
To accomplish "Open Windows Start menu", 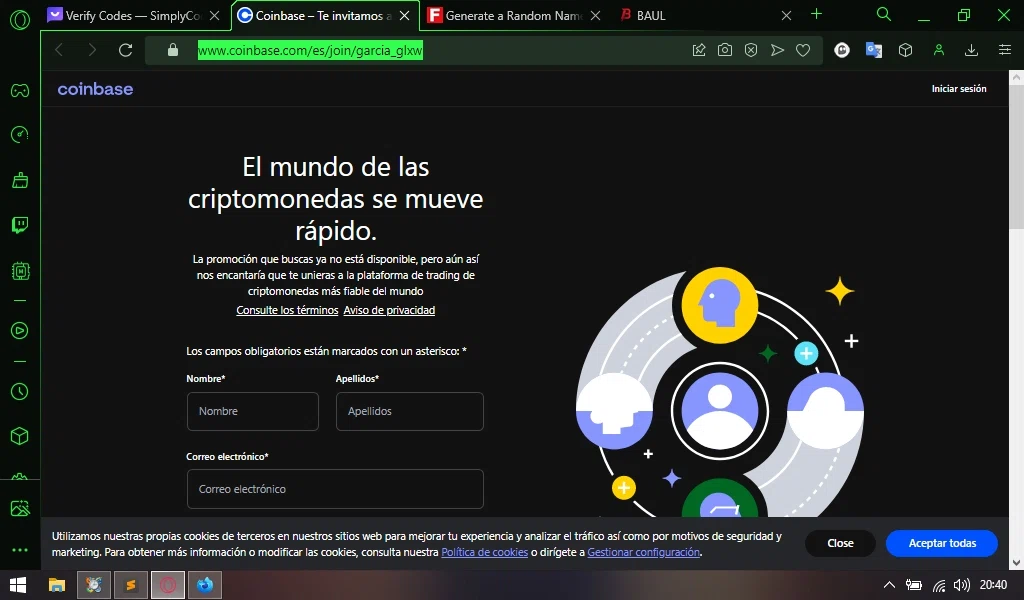I will (18, 585).
